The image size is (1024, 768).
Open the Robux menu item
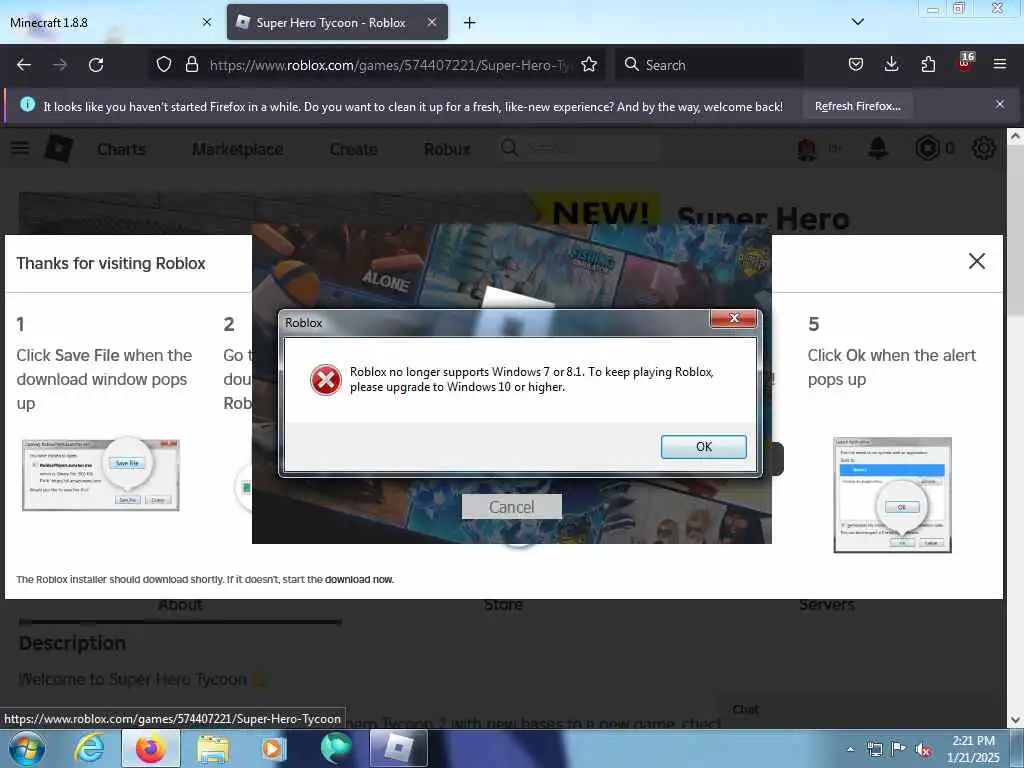point(447,150)
